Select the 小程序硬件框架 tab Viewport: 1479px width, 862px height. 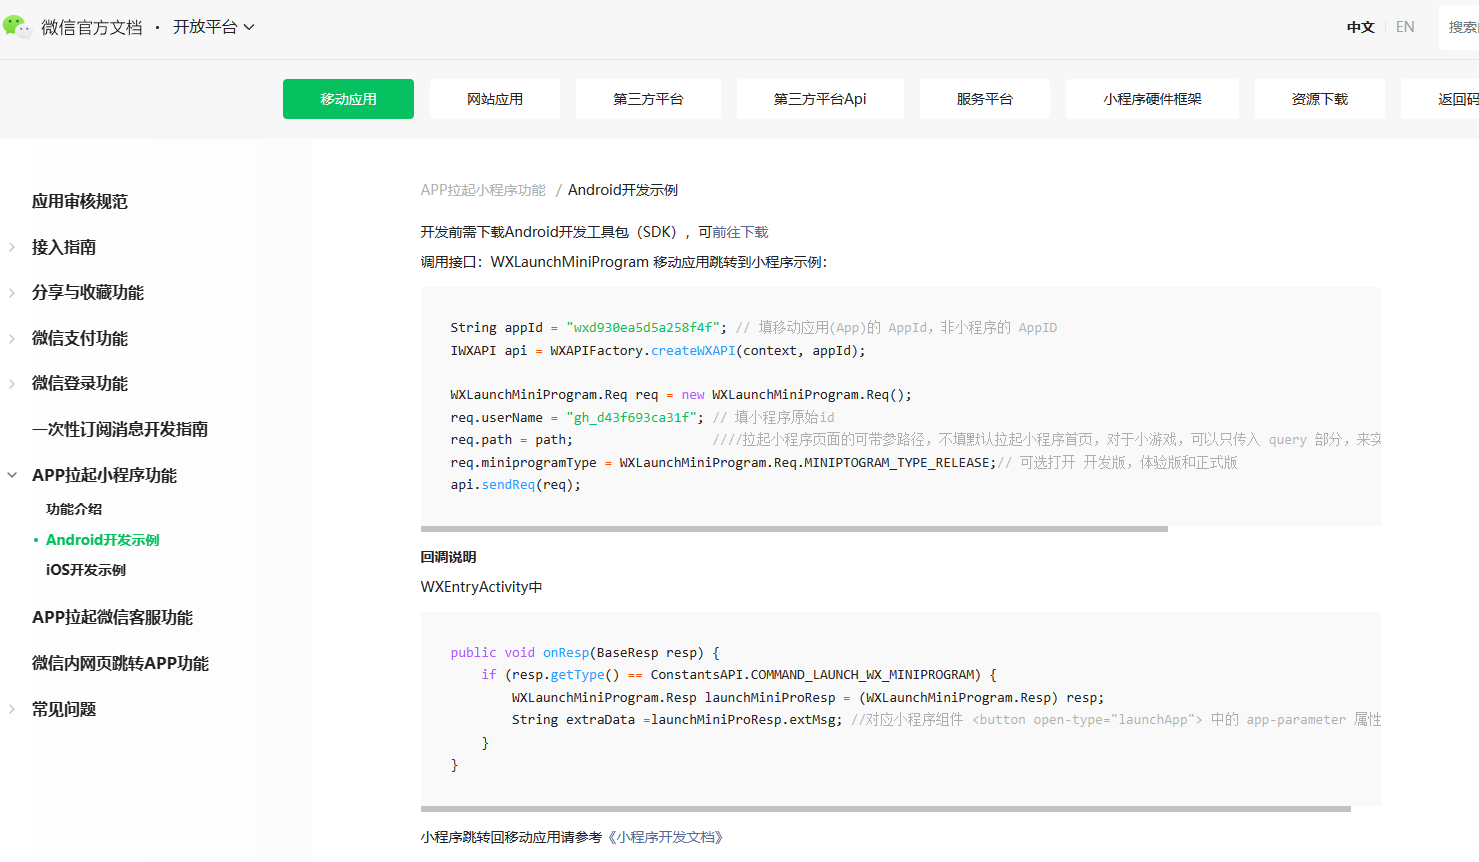[1152, 99]
